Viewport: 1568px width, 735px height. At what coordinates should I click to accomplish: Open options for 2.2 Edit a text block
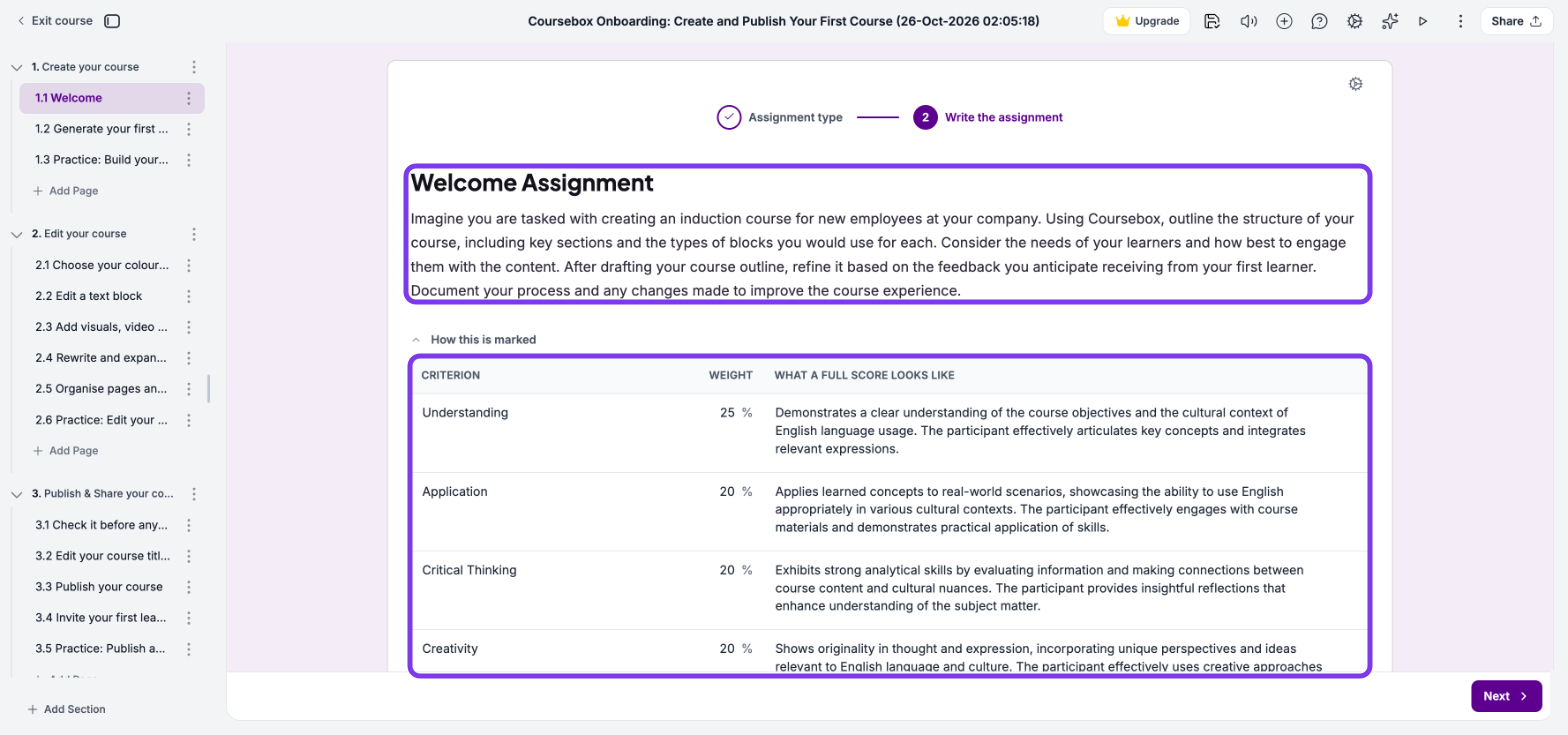coord(188,296)
